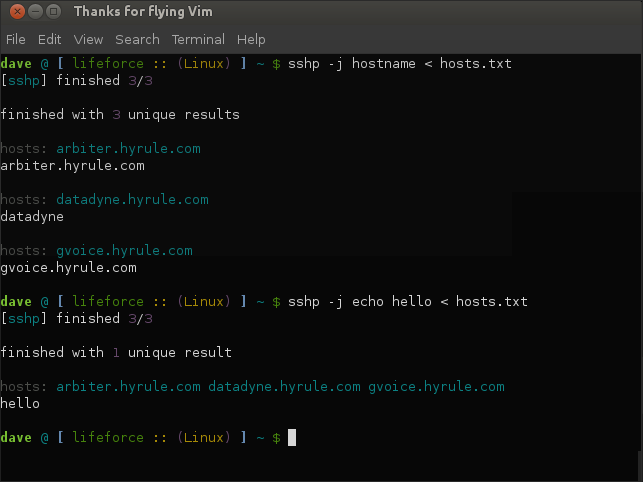Viewport: 643px width, 482px height.
Task: Click the 'hello' output line
Action: (x=20, y=404)
